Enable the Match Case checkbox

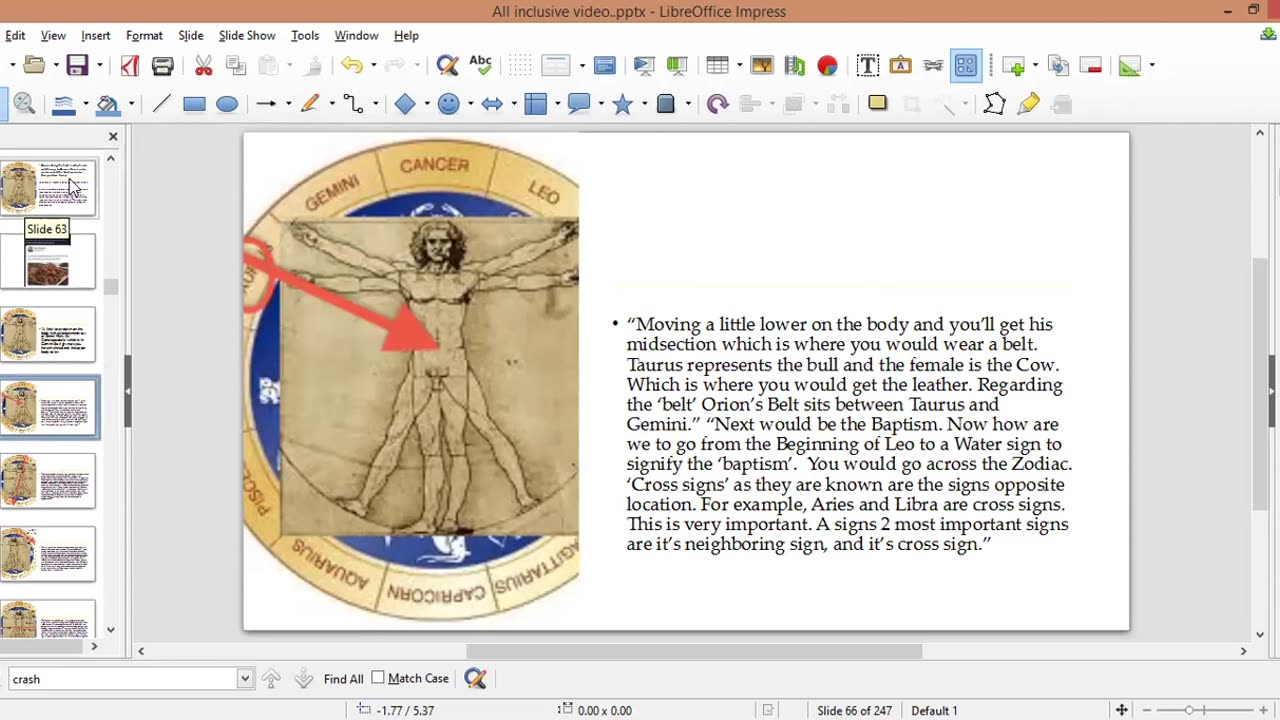point(378,678)
